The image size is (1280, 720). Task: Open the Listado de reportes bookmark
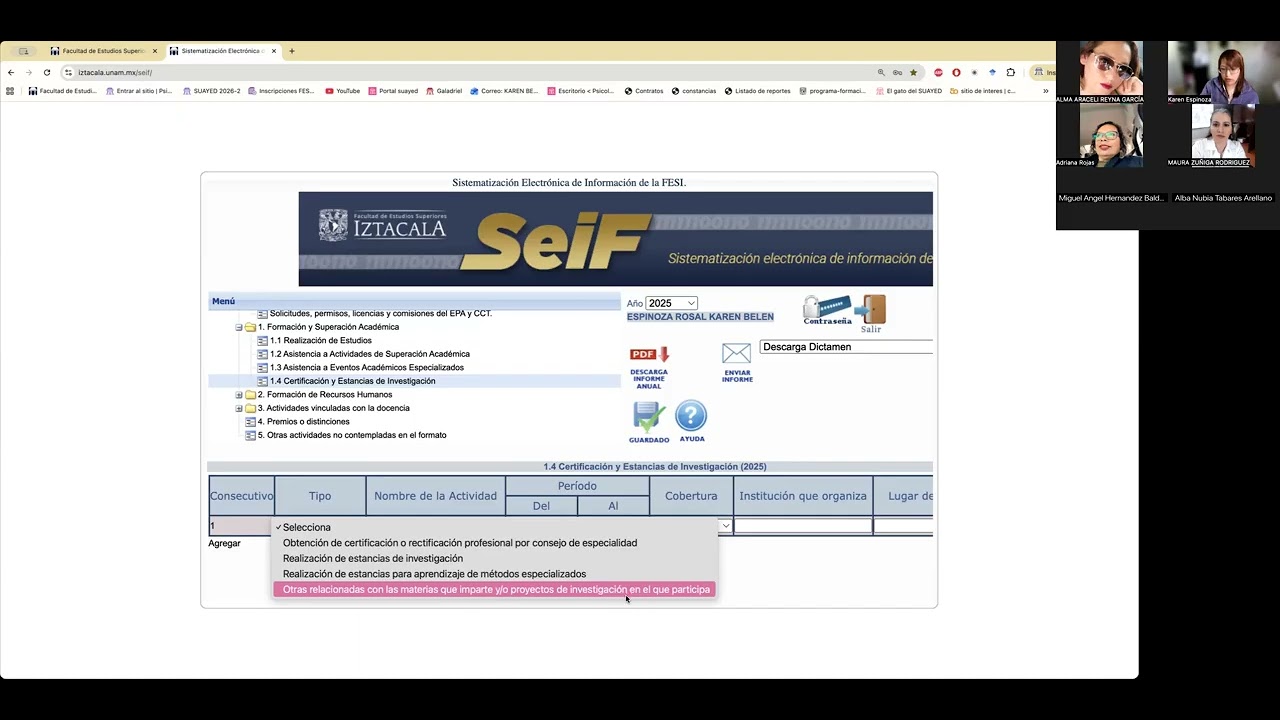click(757, 91)
